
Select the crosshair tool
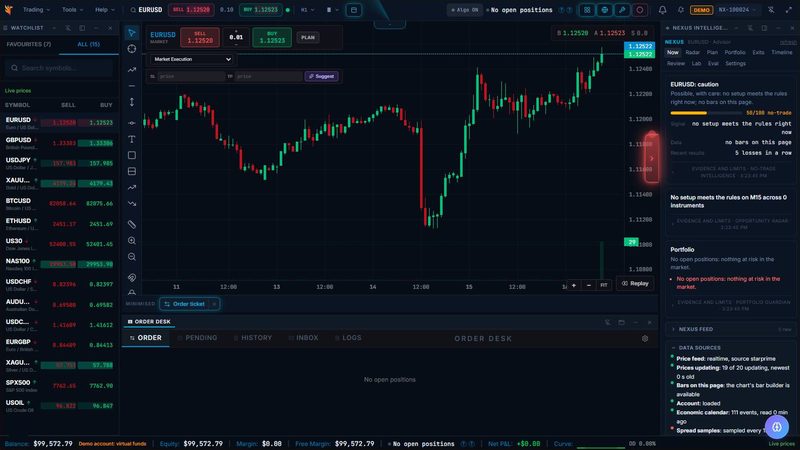point(132,49)
